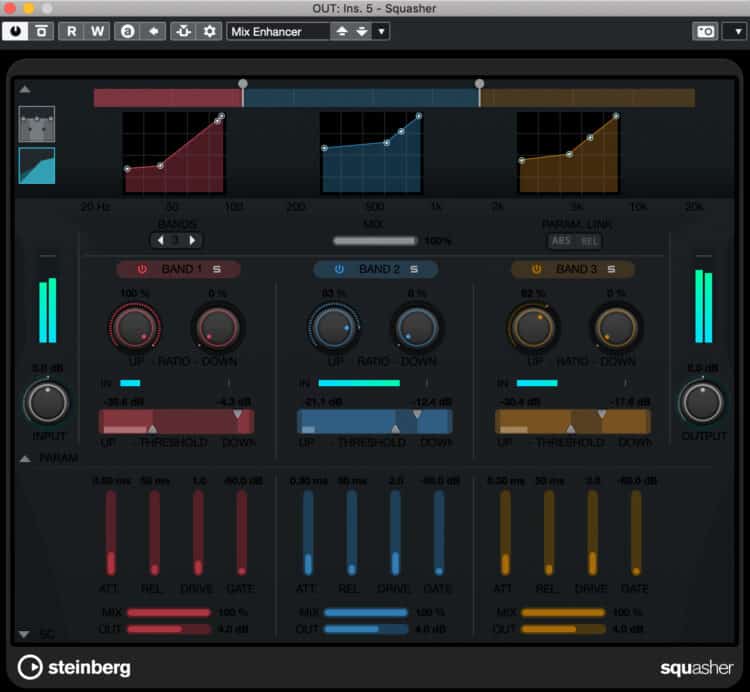Activate the side-chain input icon
750x692 pixels.
pos(184,32)
